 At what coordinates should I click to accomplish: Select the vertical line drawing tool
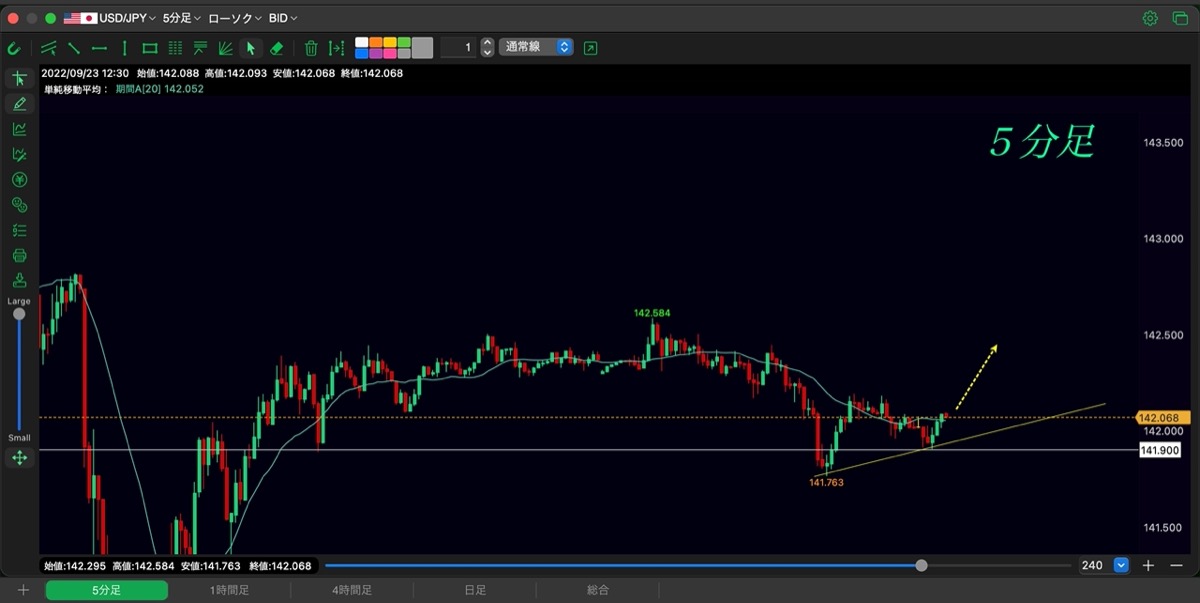124,47
